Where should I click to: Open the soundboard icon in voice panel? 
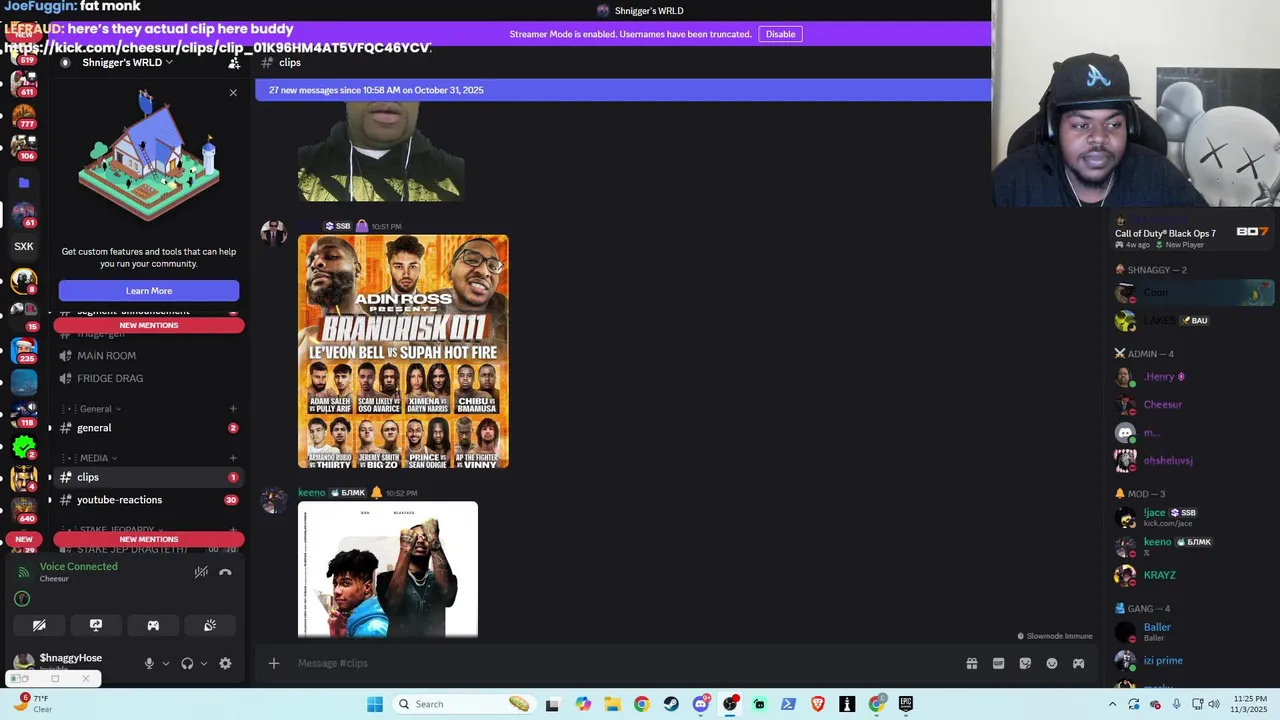pos(210,625)
